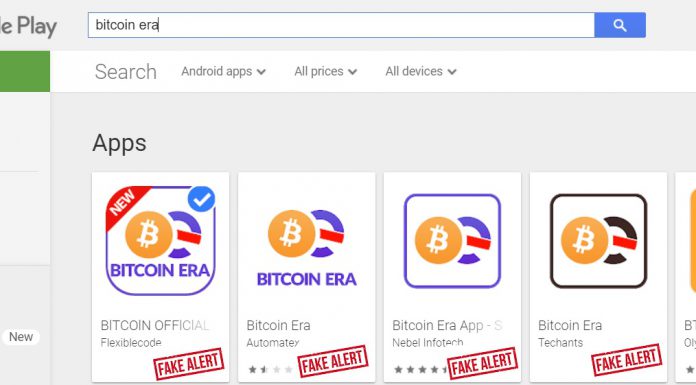Image resolution: width=696 pixels, height=385 pixels.
Task: Expand the All devices filter
Action: click(x=421, y=71)
